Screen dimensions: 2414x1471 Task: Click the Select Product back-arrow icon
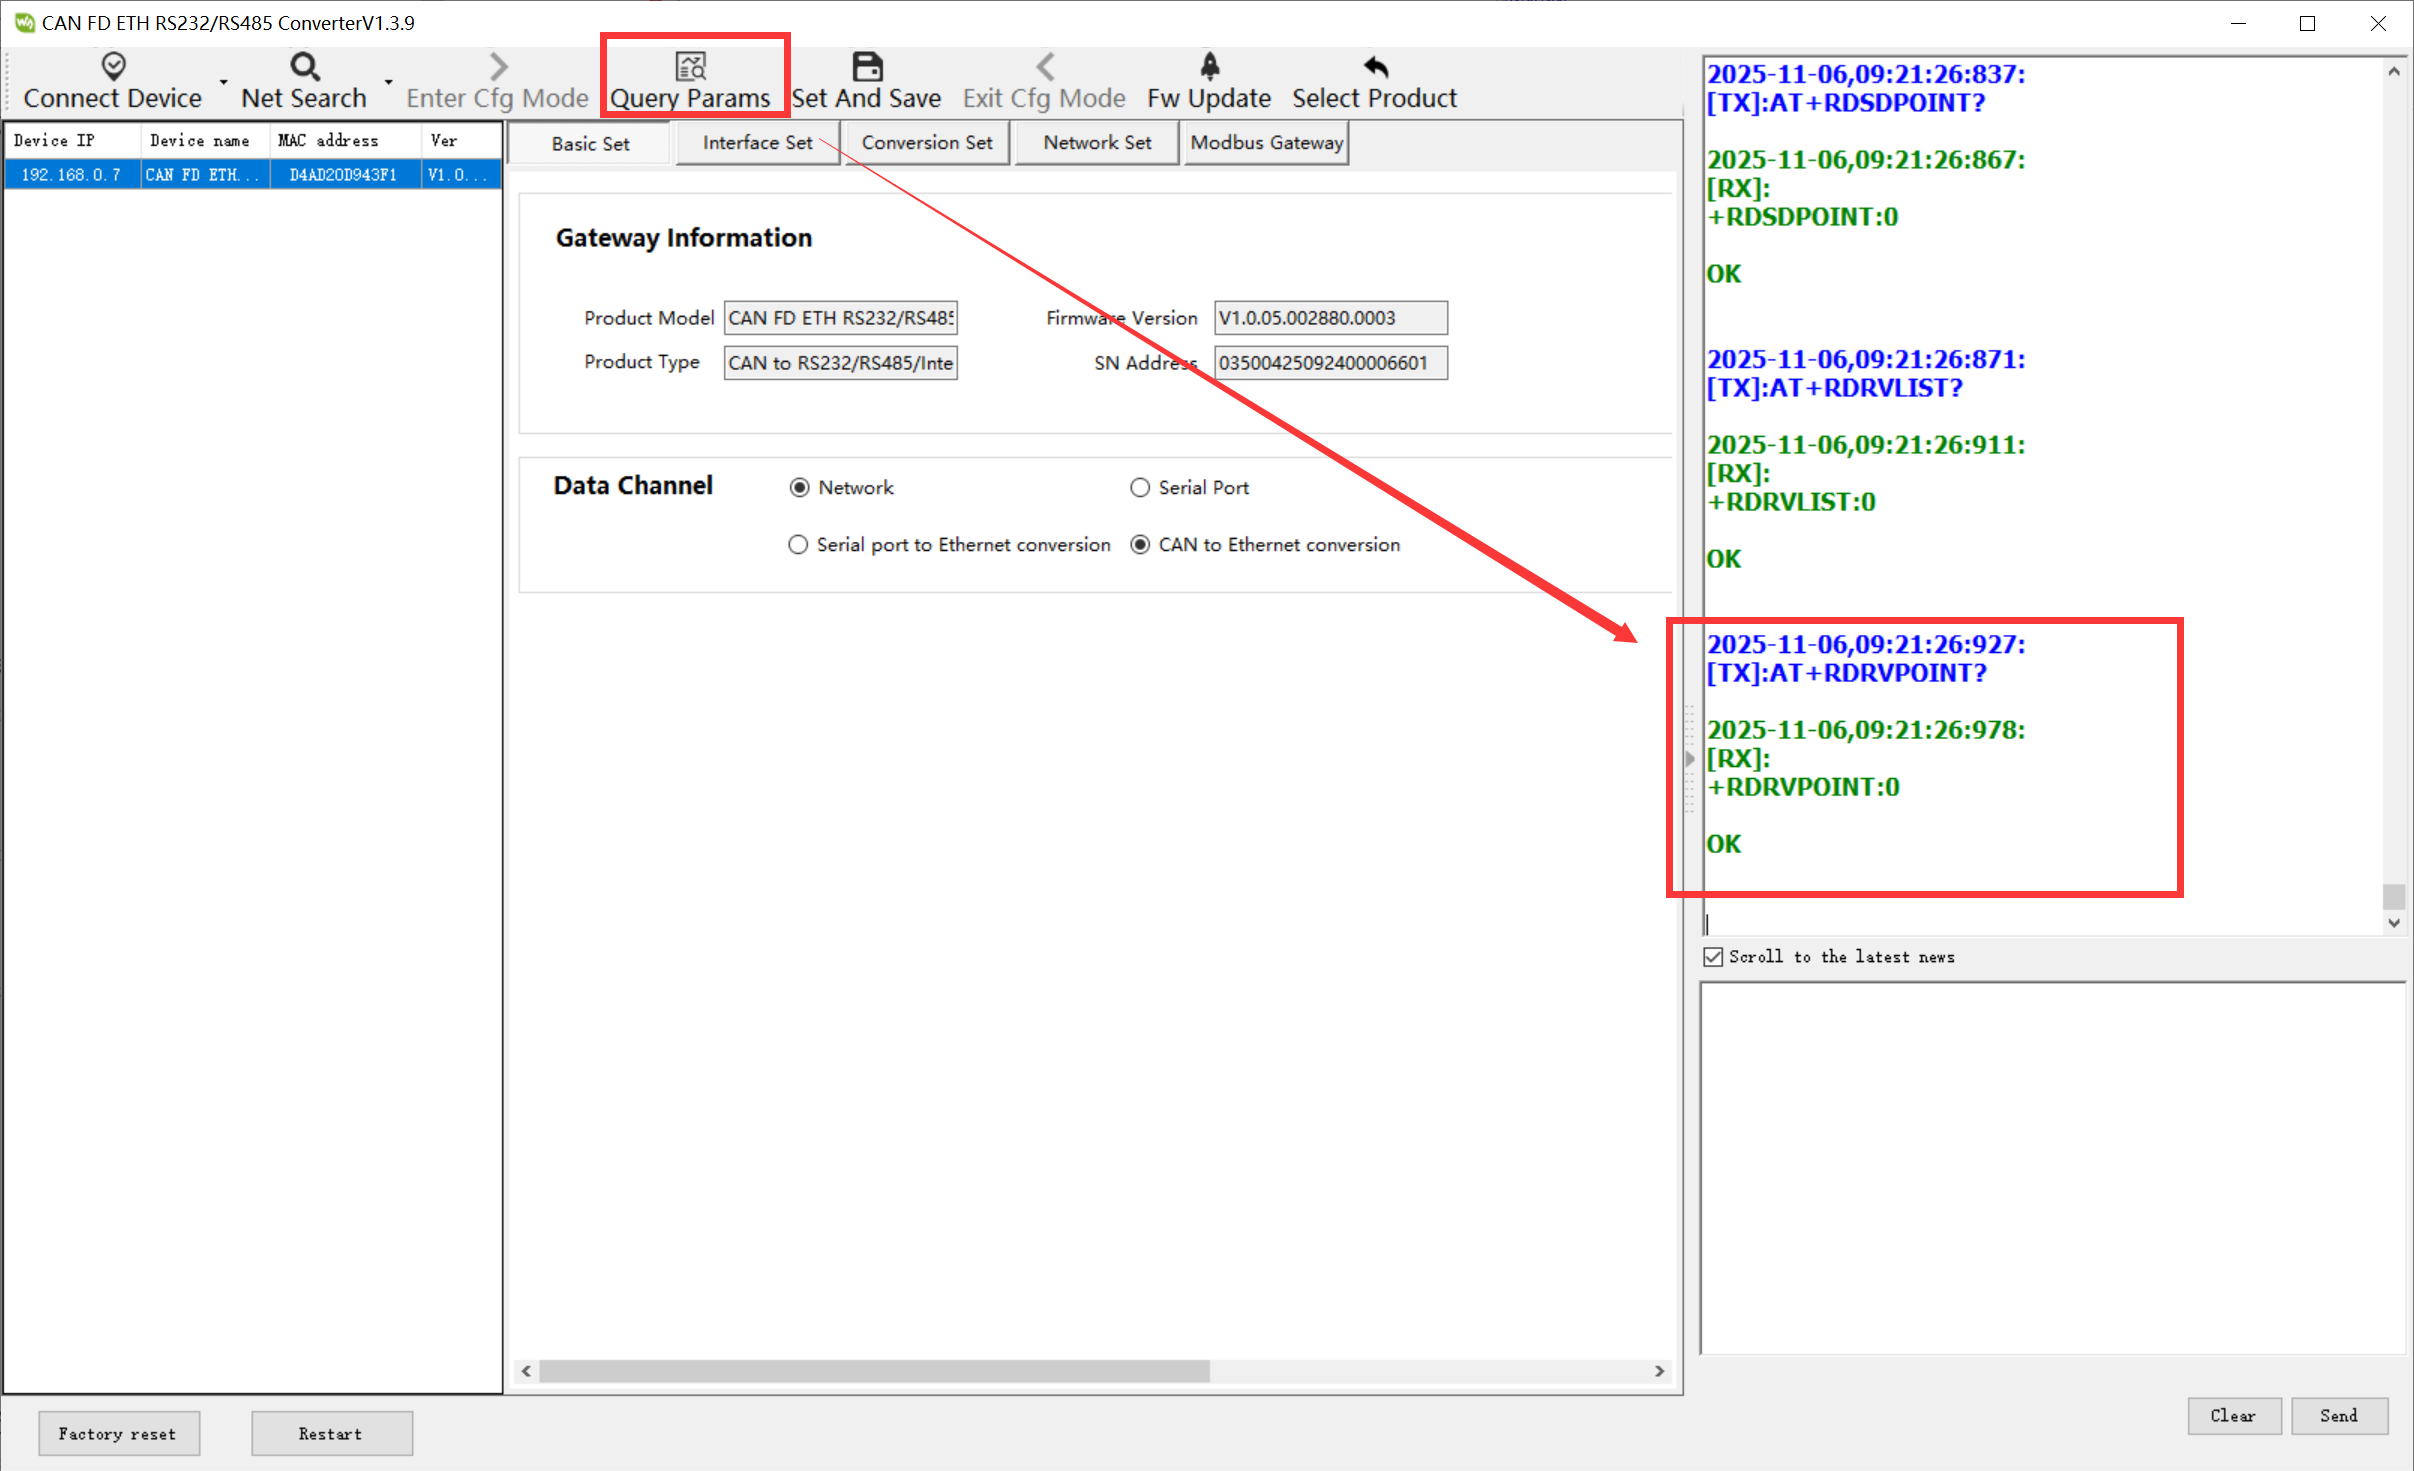point(1375,66)
